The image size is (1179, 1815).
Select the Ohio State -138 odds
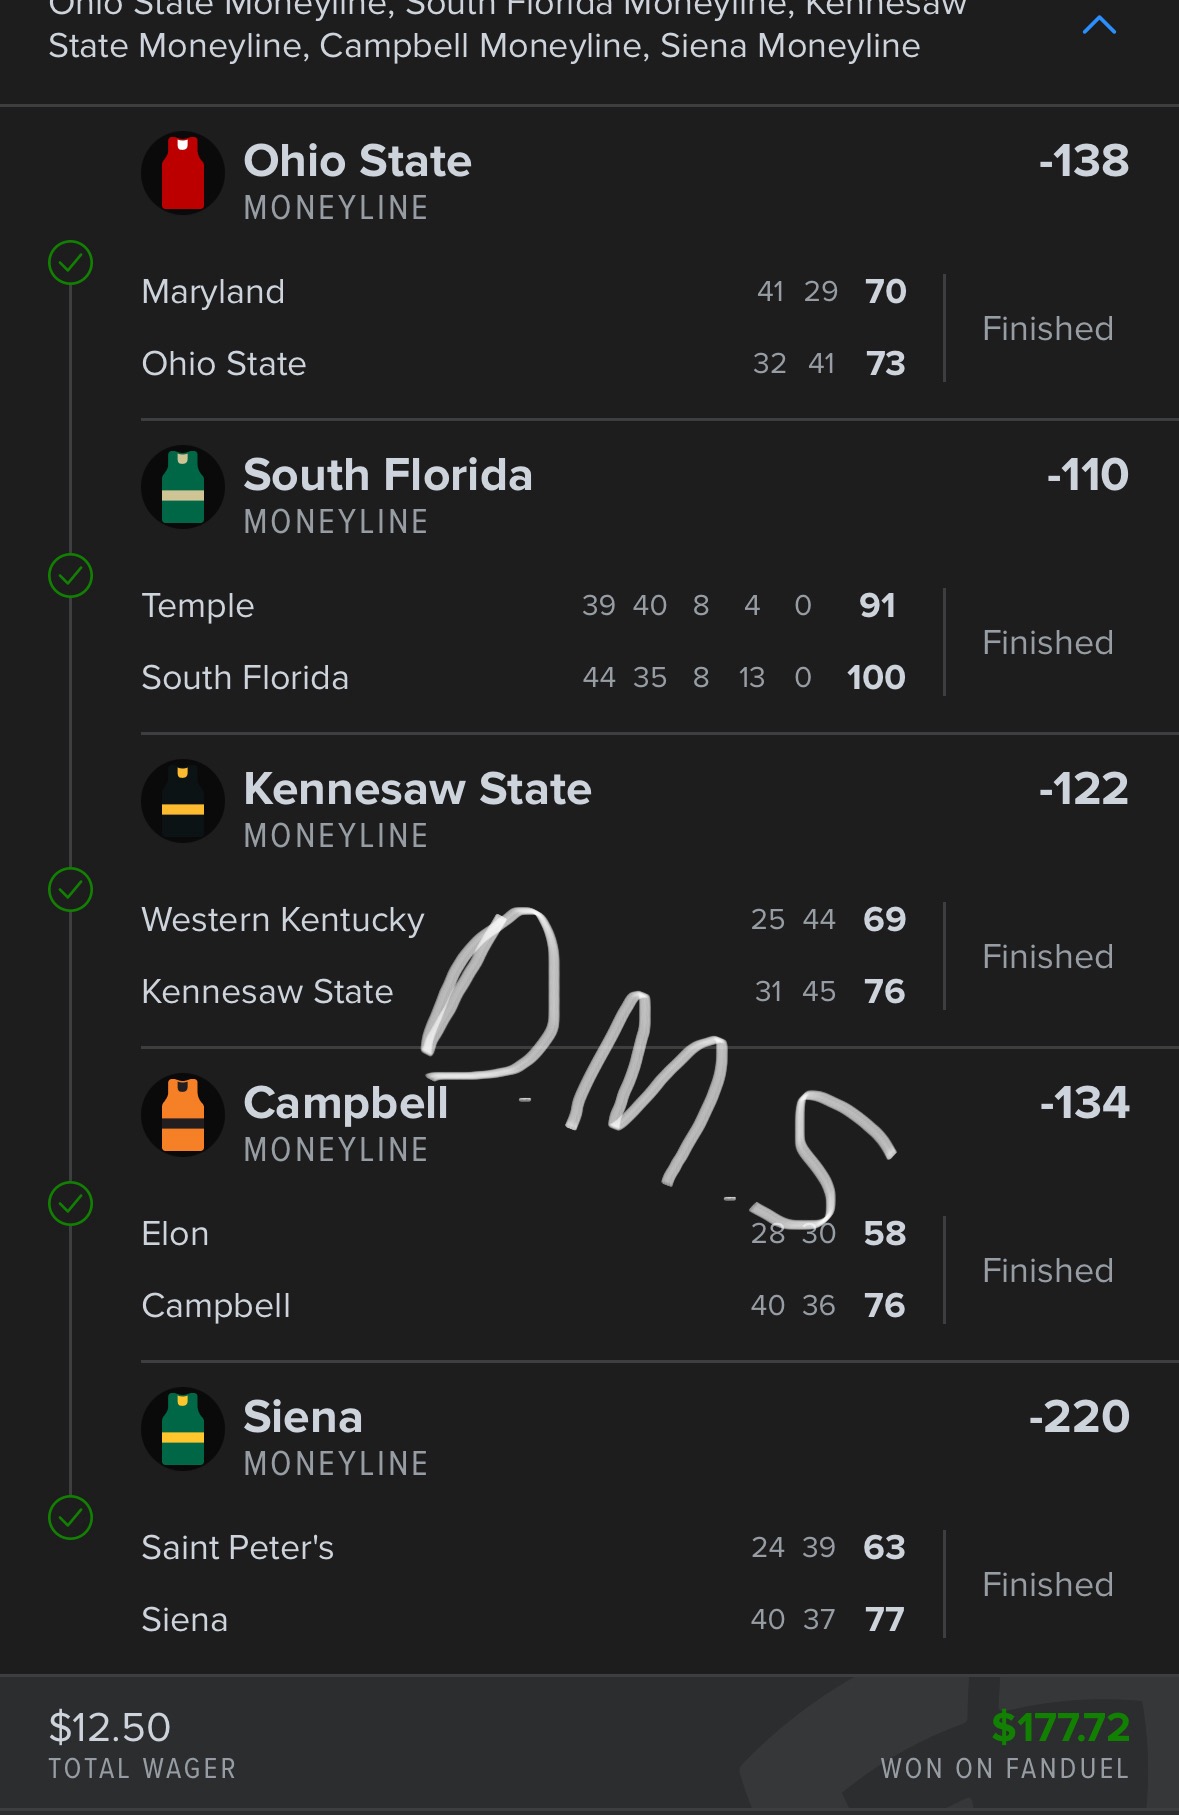[1083, 161]
